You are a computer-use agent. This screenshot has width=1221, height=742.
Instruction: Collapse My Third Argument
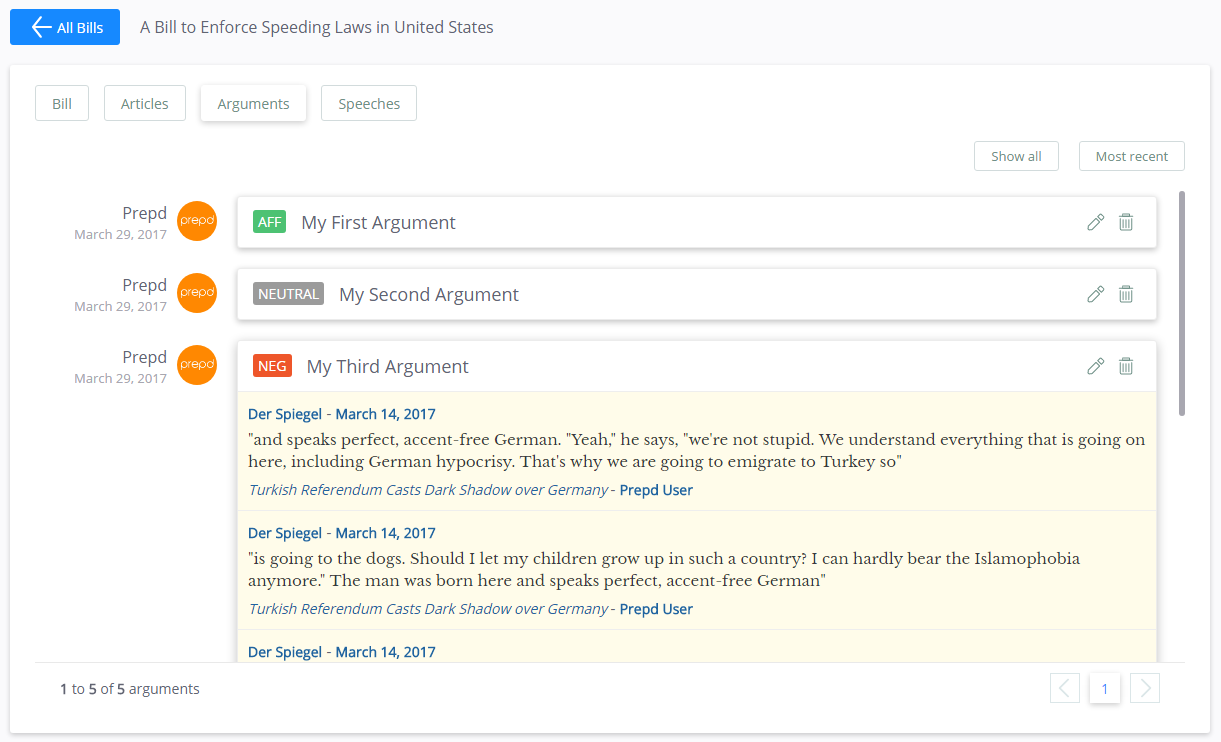(x=696, y=366)
